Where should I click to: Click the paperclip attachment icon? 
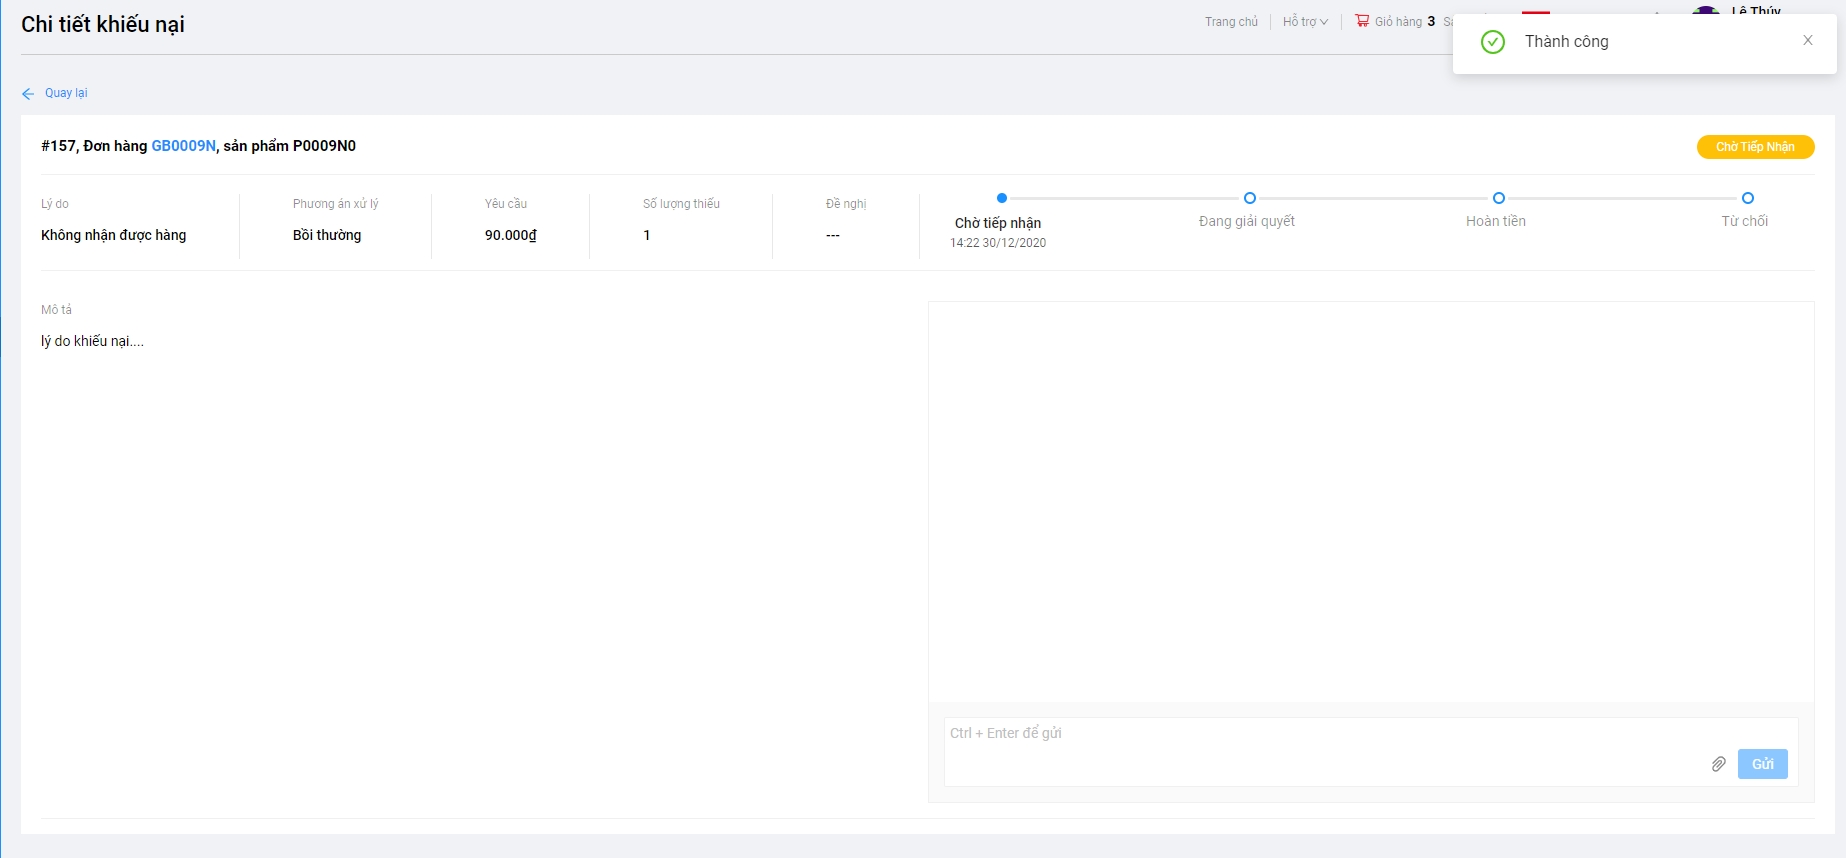[x=1718, y=764]
